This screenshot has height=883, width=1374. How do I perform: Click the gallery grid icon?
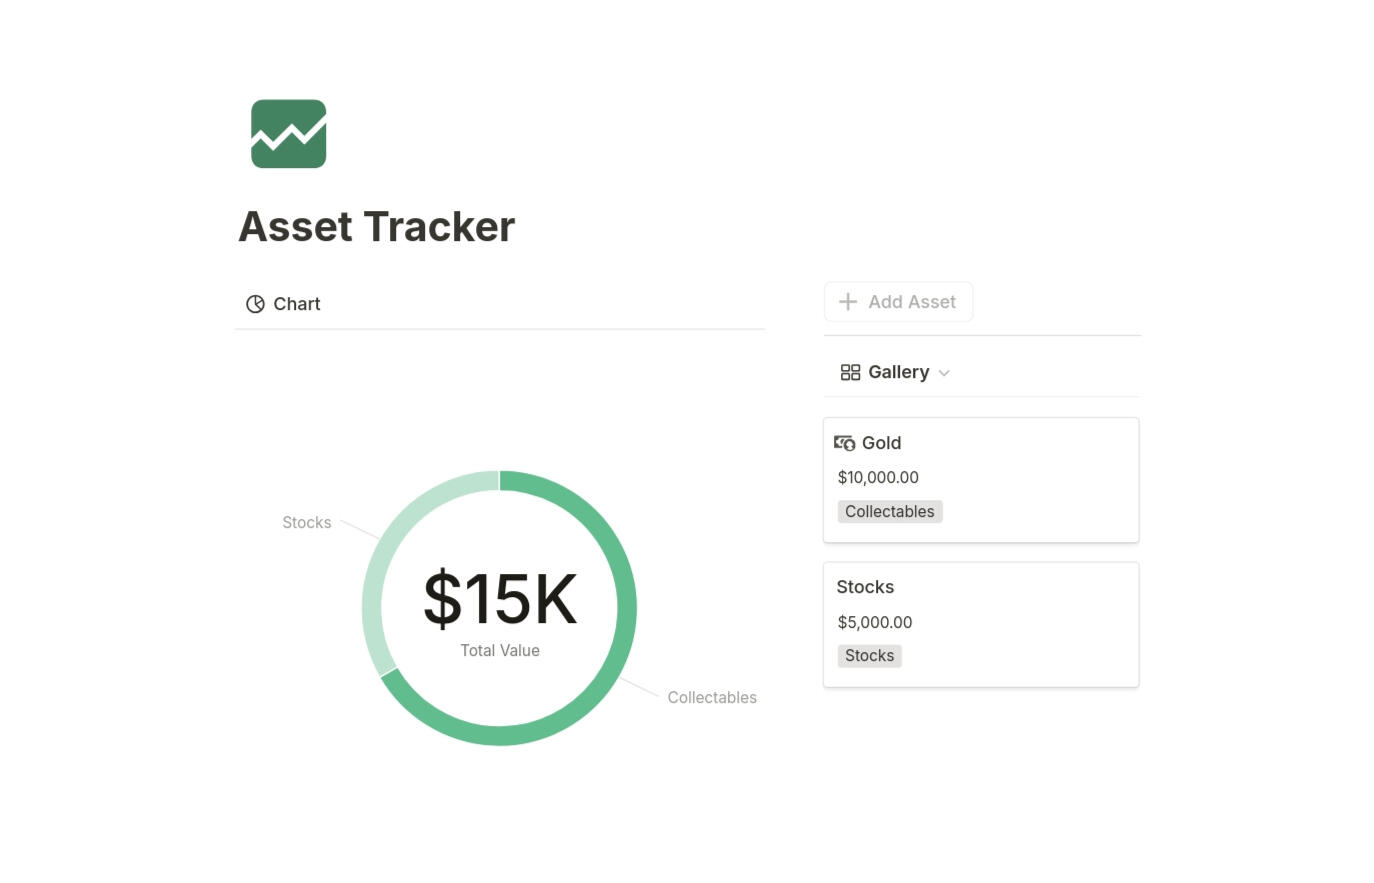tap(850, 372)
